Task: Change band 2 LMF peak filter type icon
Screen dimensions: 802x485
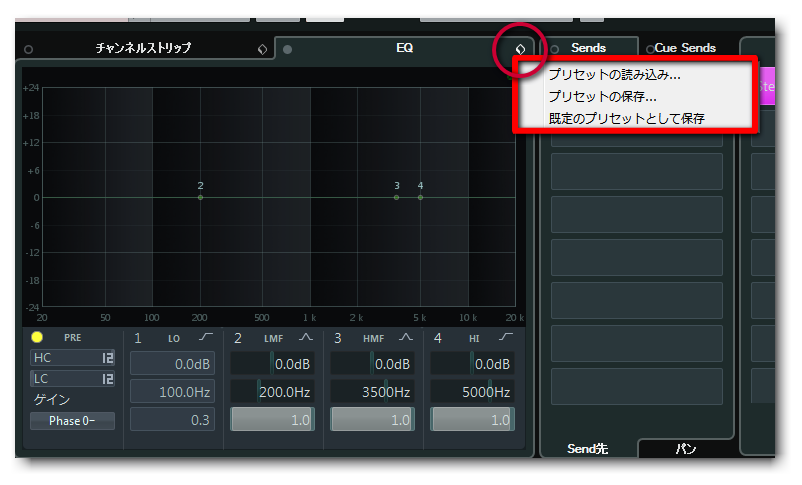Action: point(305,337)
